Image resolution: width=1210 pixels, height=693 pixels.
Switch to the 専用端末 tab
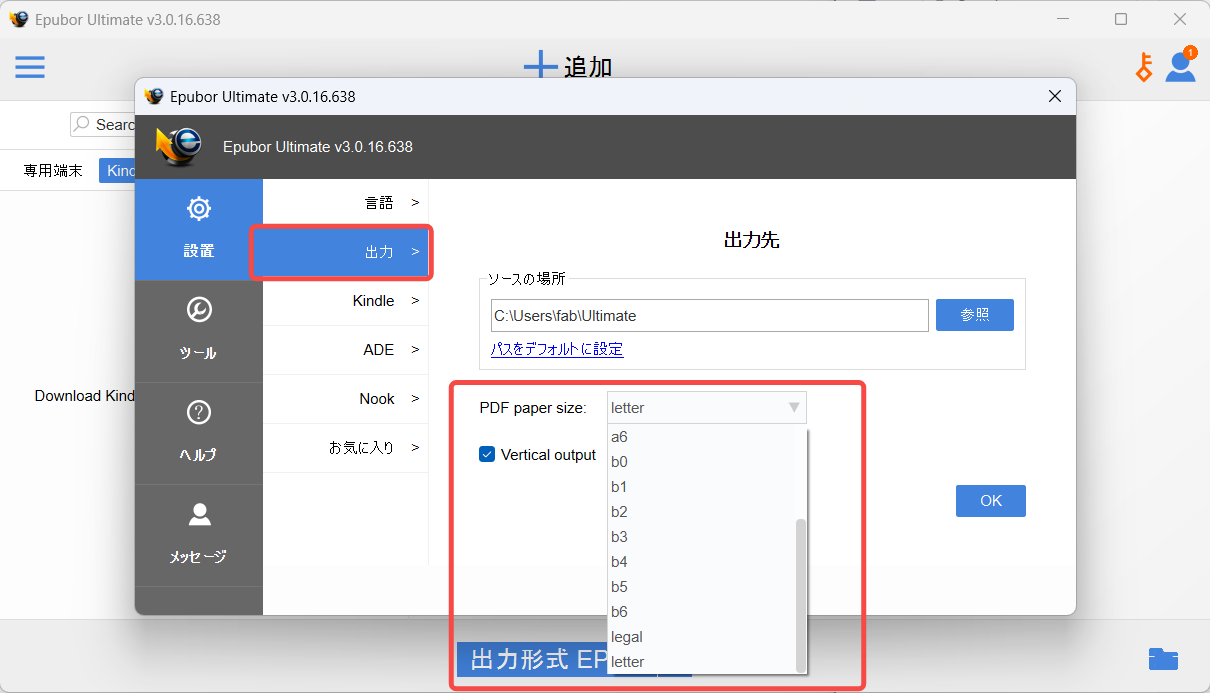pyautogui.click(x=53, y=171)
